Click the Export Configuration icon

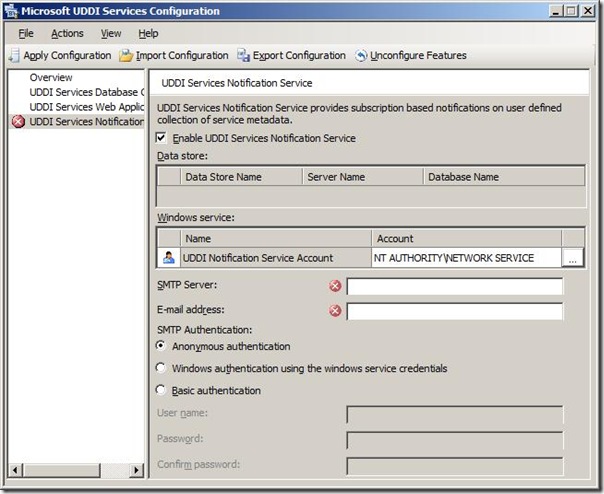[x=243, y=55]
